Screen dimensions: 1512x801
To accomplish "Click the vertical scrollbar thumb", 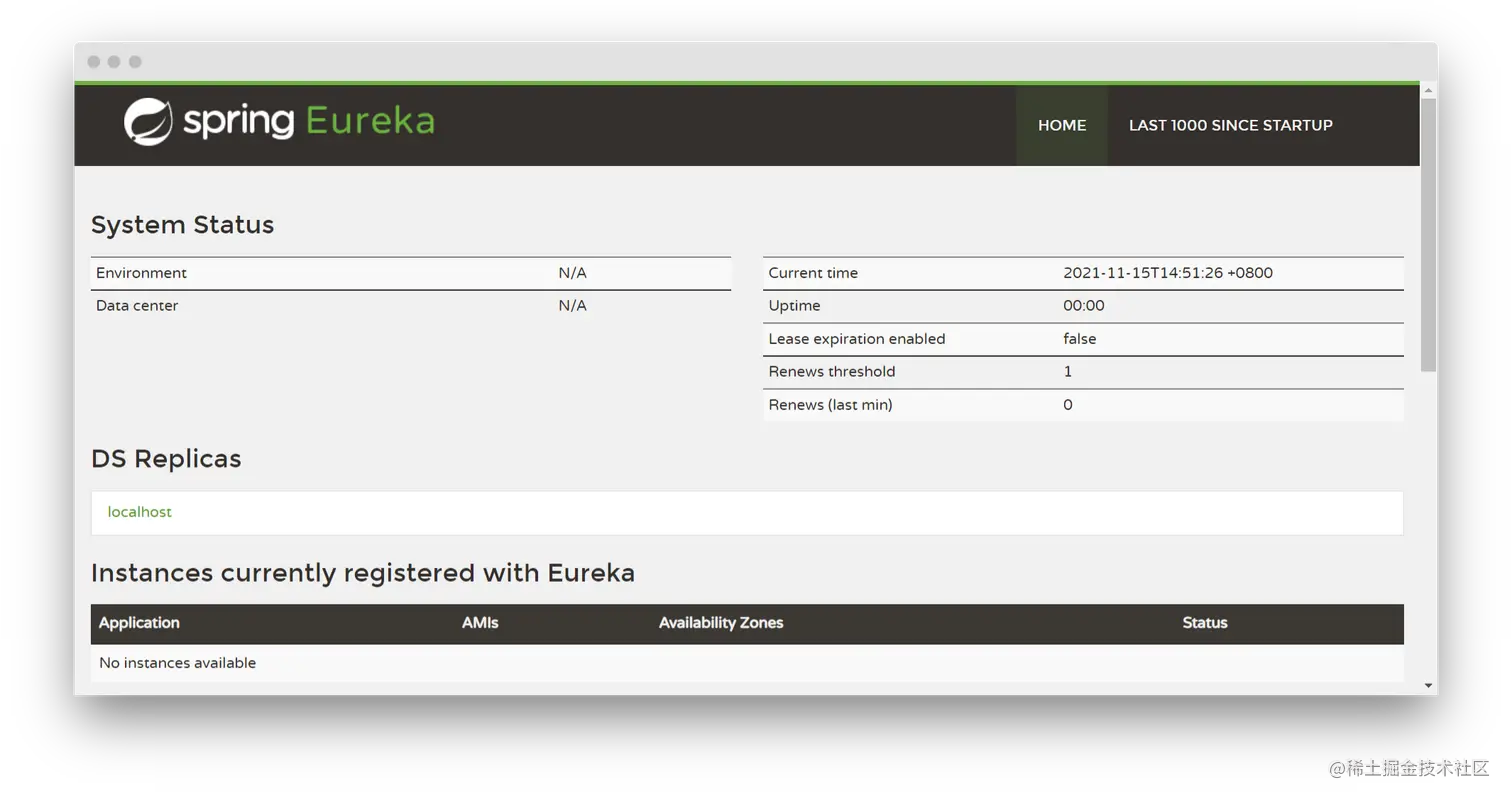I will tap(1428, 235).
